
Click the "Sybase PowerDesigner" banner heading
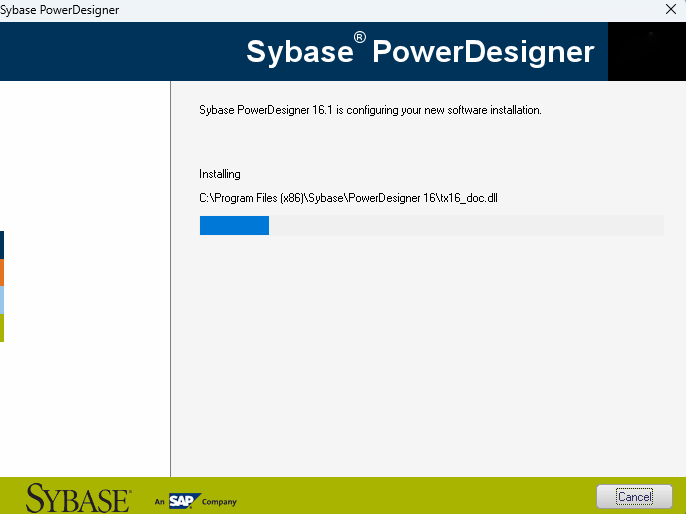click(420, 52)
